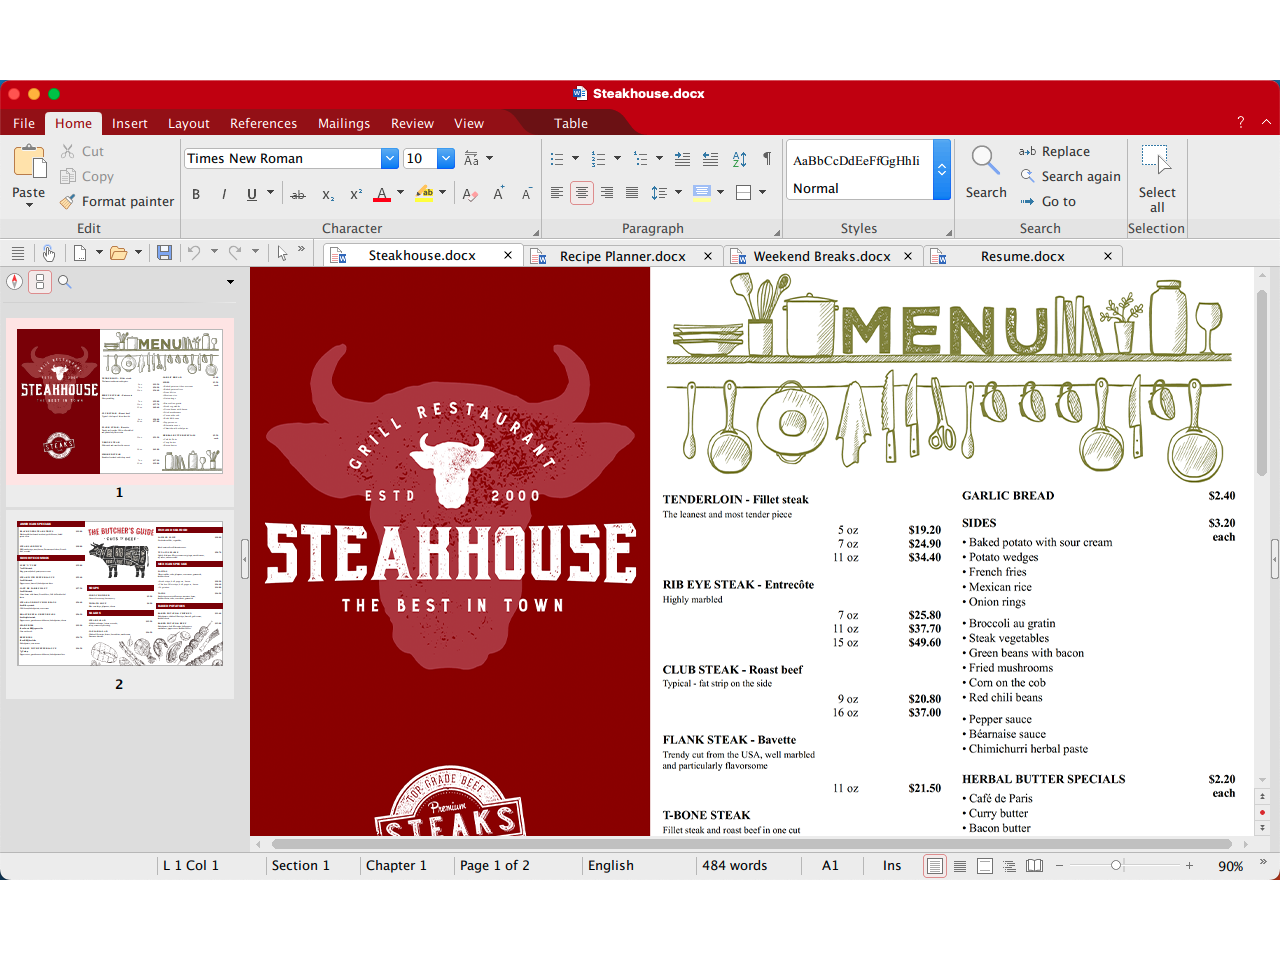Screen dimensions: 1280x960
Task: Toggle center paragraph alignment
Action: (581, 193)
